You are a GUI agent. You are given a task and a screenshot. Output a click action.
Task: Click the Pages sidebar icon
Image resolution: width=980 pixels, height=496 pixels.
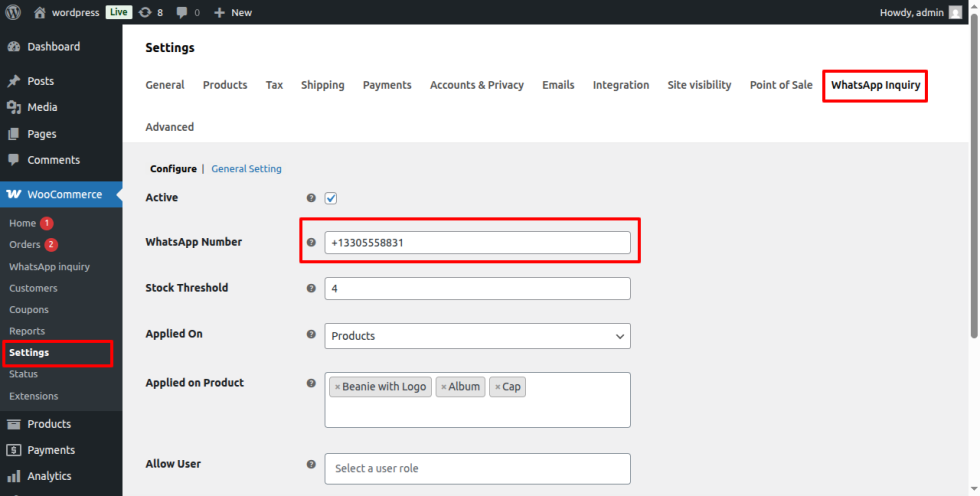point(14,134)
